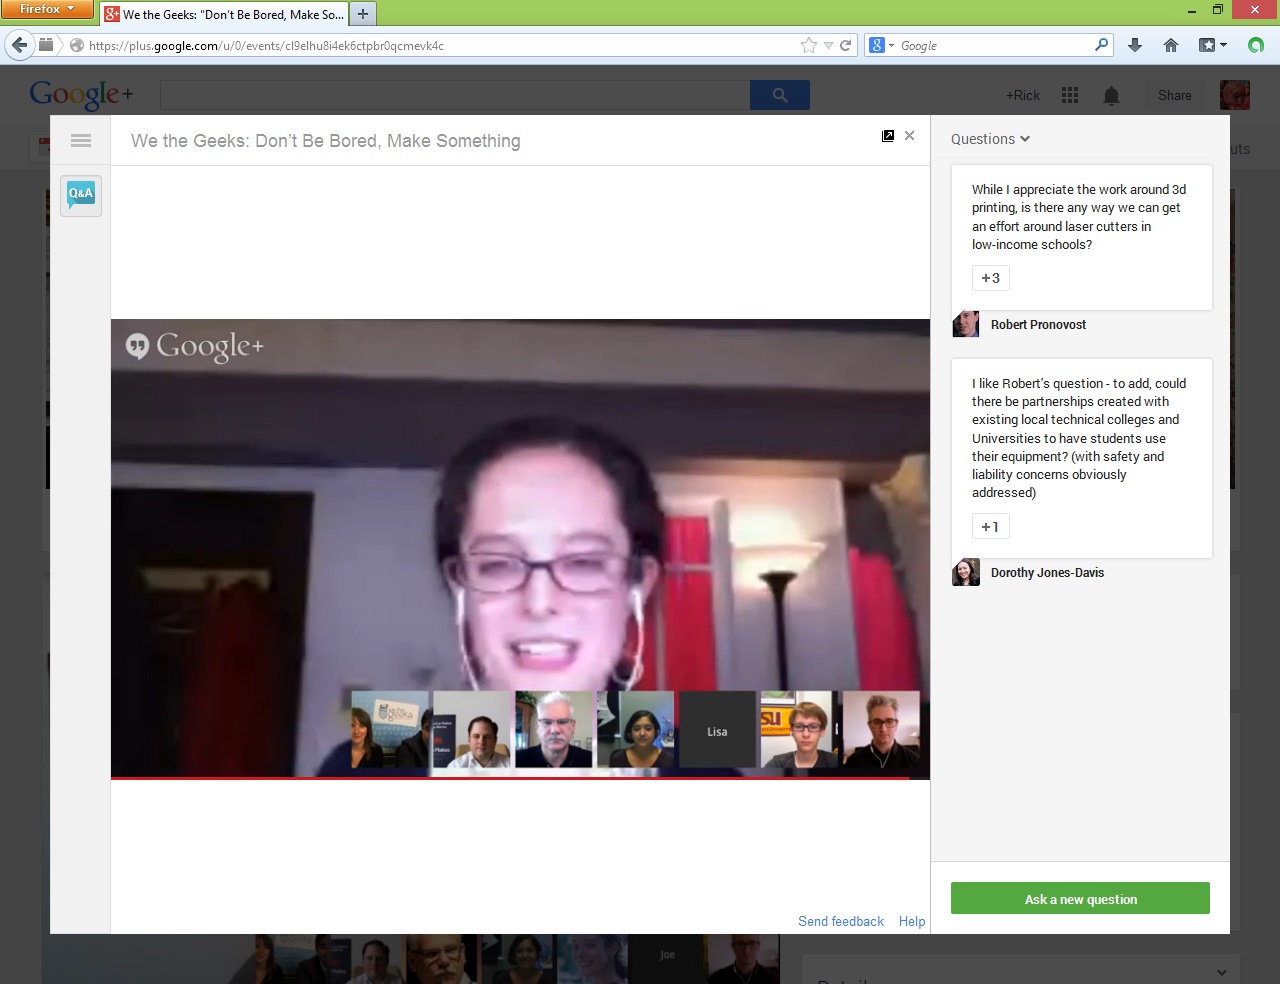Image resolution: width=1280 pixels, height=984 pixels.
Task: Click the Q&A speech bubble icon
Action: [81, 195]
